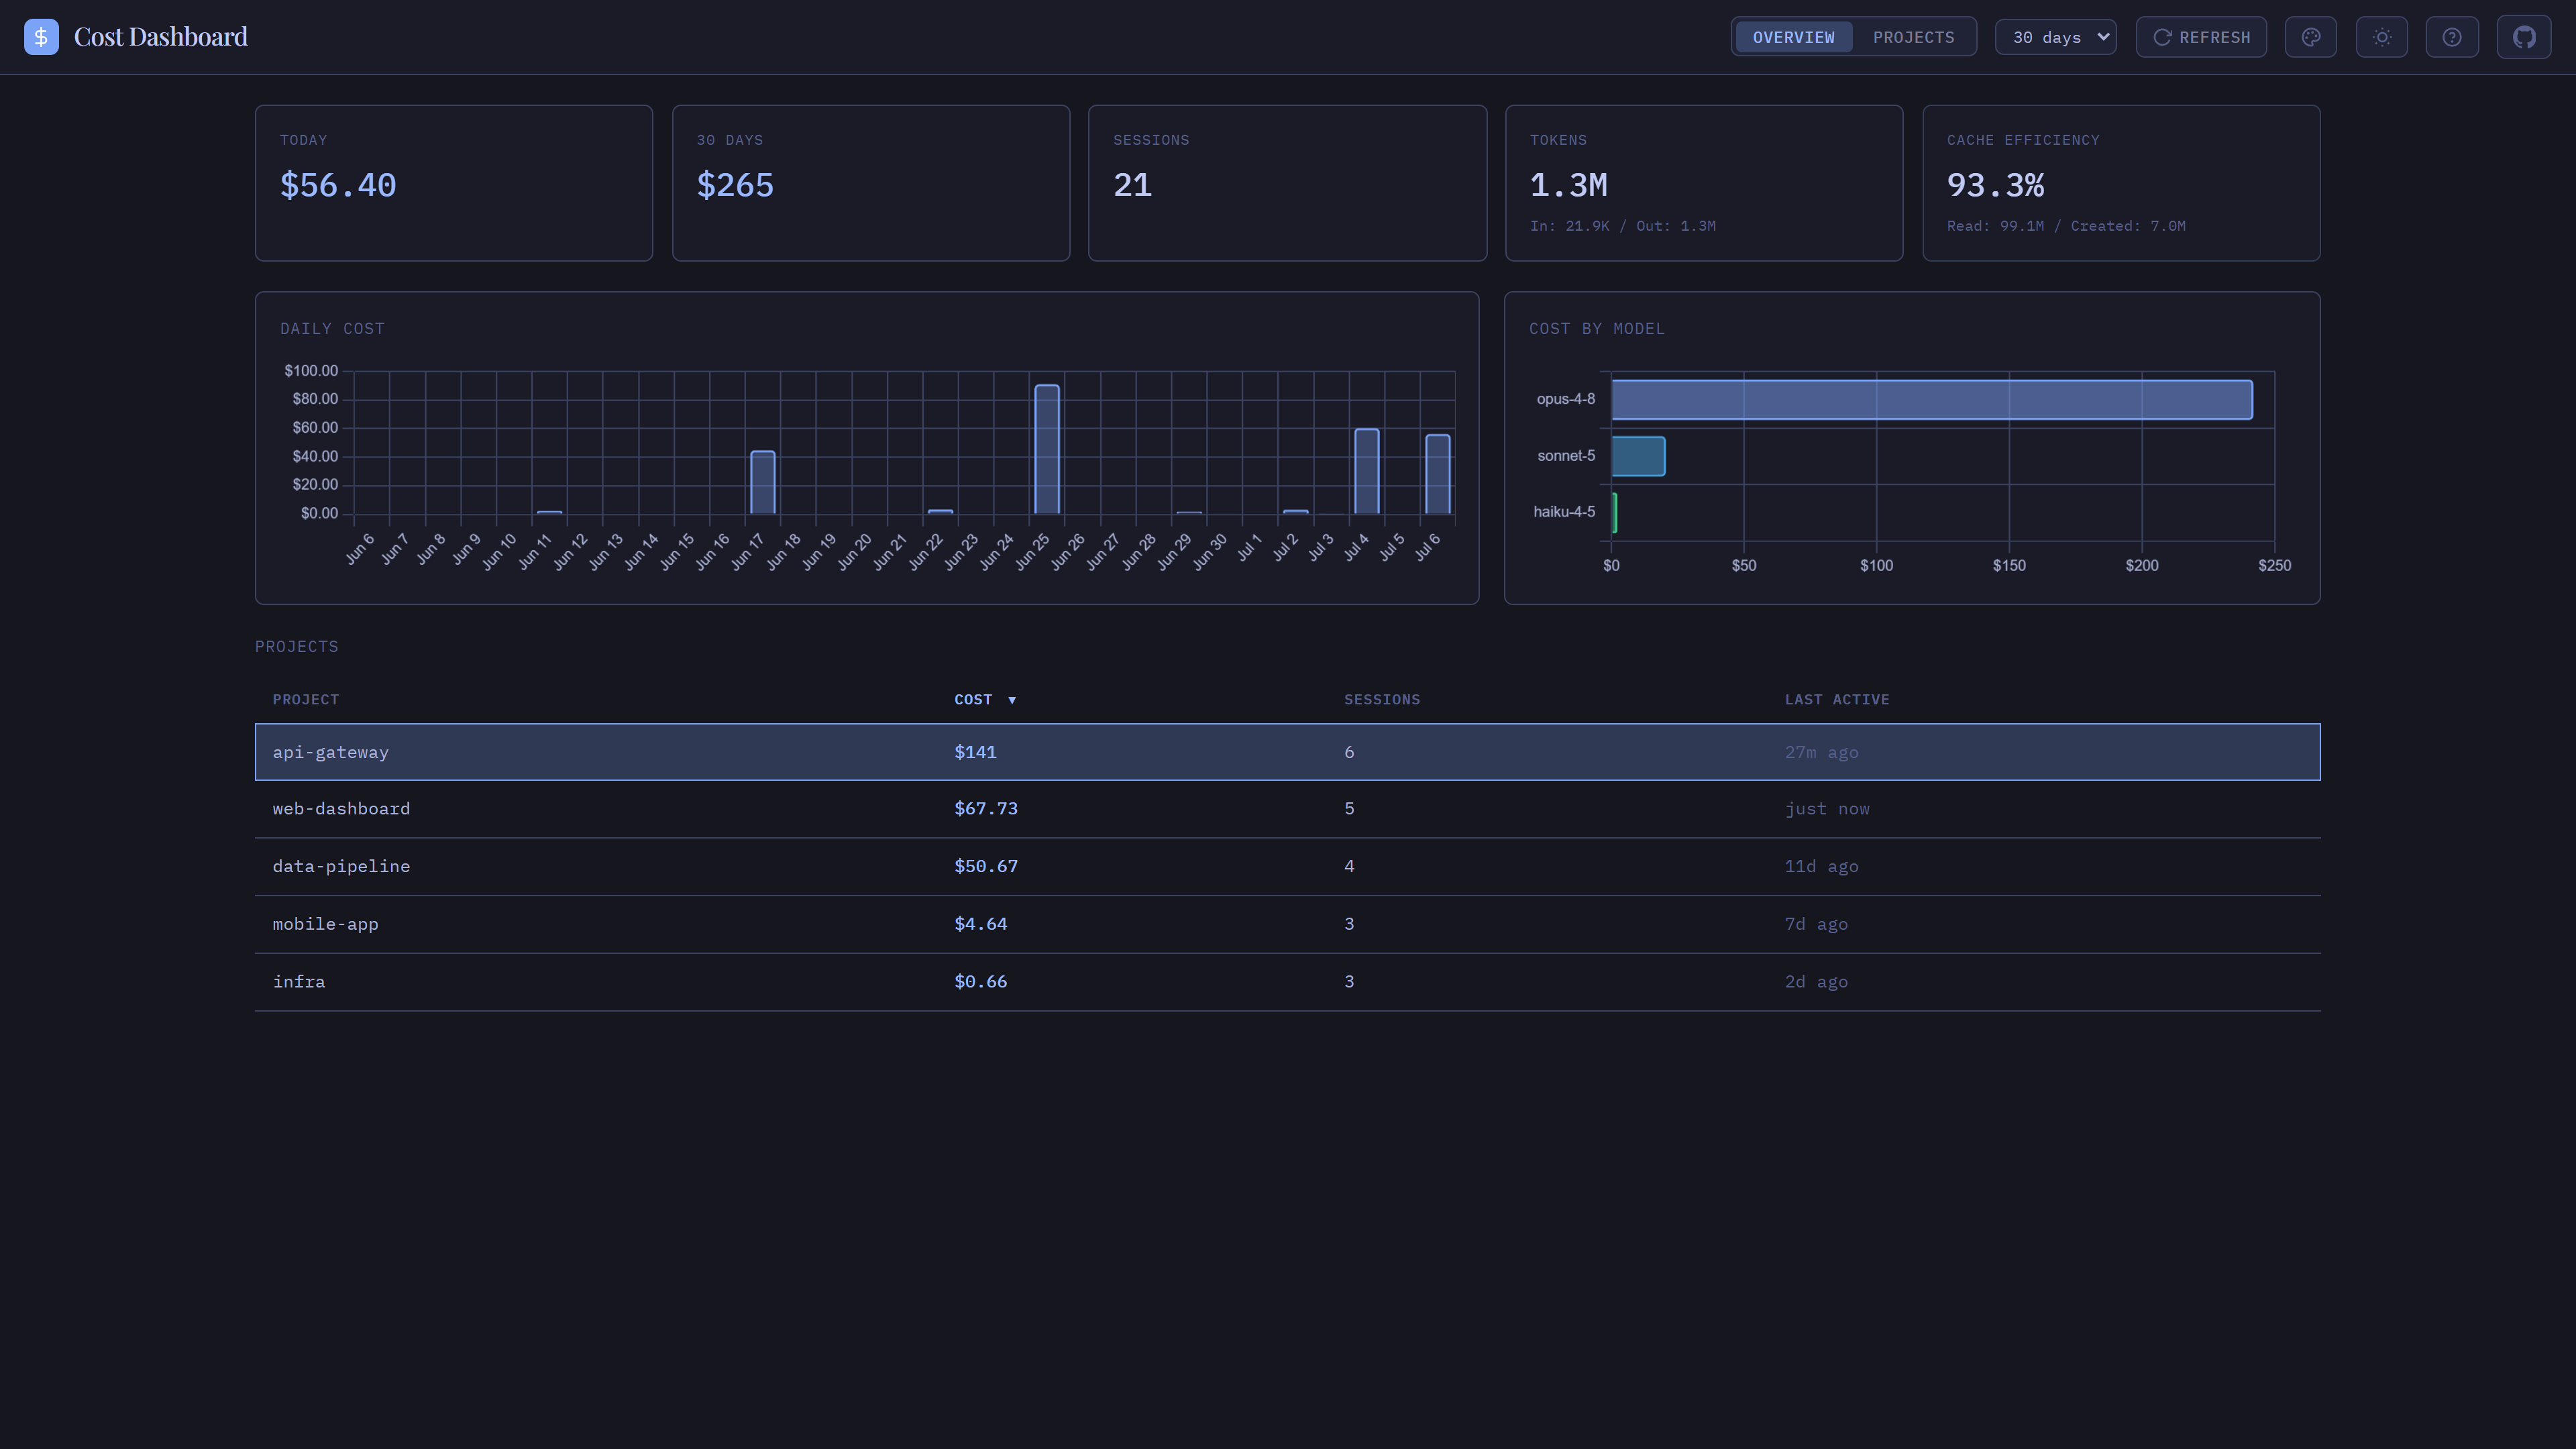Screen dimensions: 2576x1449
Task: Click the Jun 25 bar in Daily Cost chart
Action: click(x=1047, y=449)
